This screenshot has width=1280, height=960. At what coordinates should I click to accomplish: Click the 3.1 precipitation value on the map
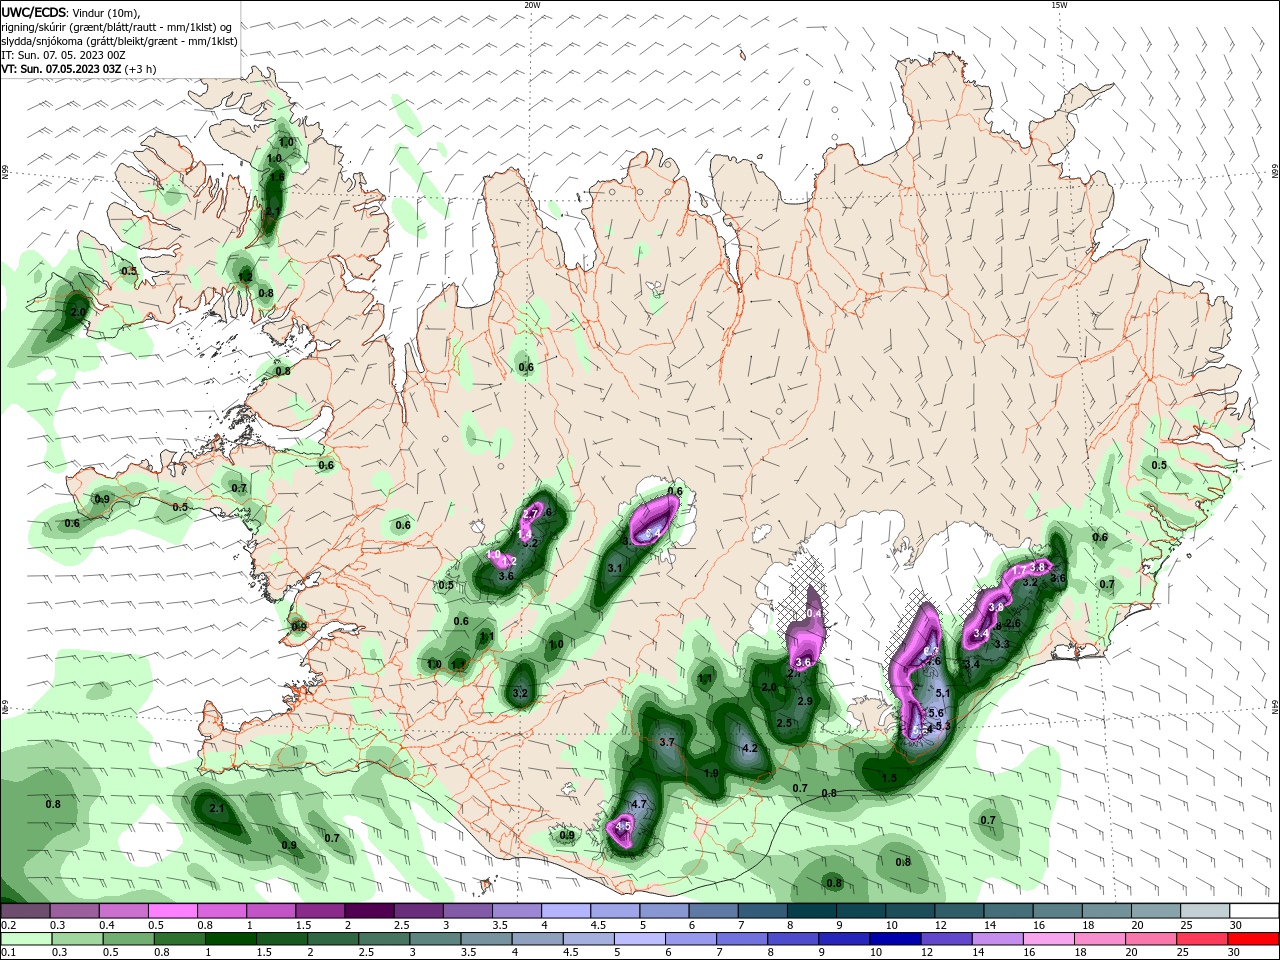pyautogui.click(x=615, y=568)
